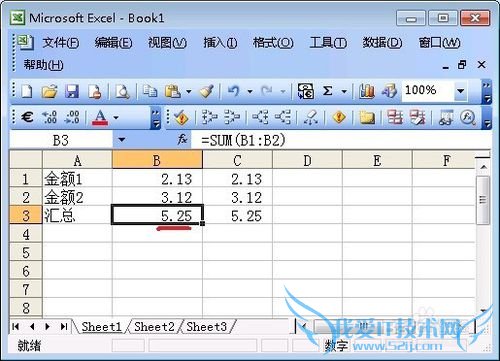Click the Name Box showing B3

click(x=61, y=140)
